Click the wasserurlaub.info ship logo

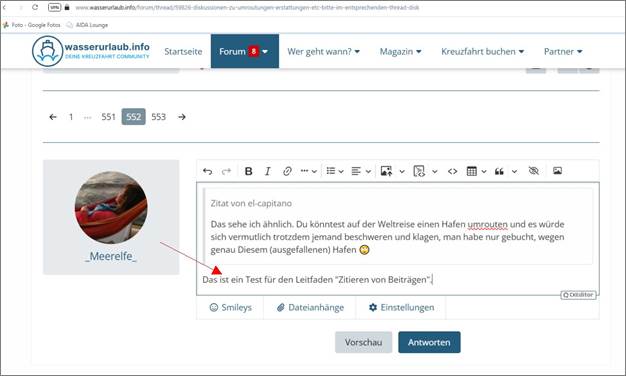click(48, 51)
